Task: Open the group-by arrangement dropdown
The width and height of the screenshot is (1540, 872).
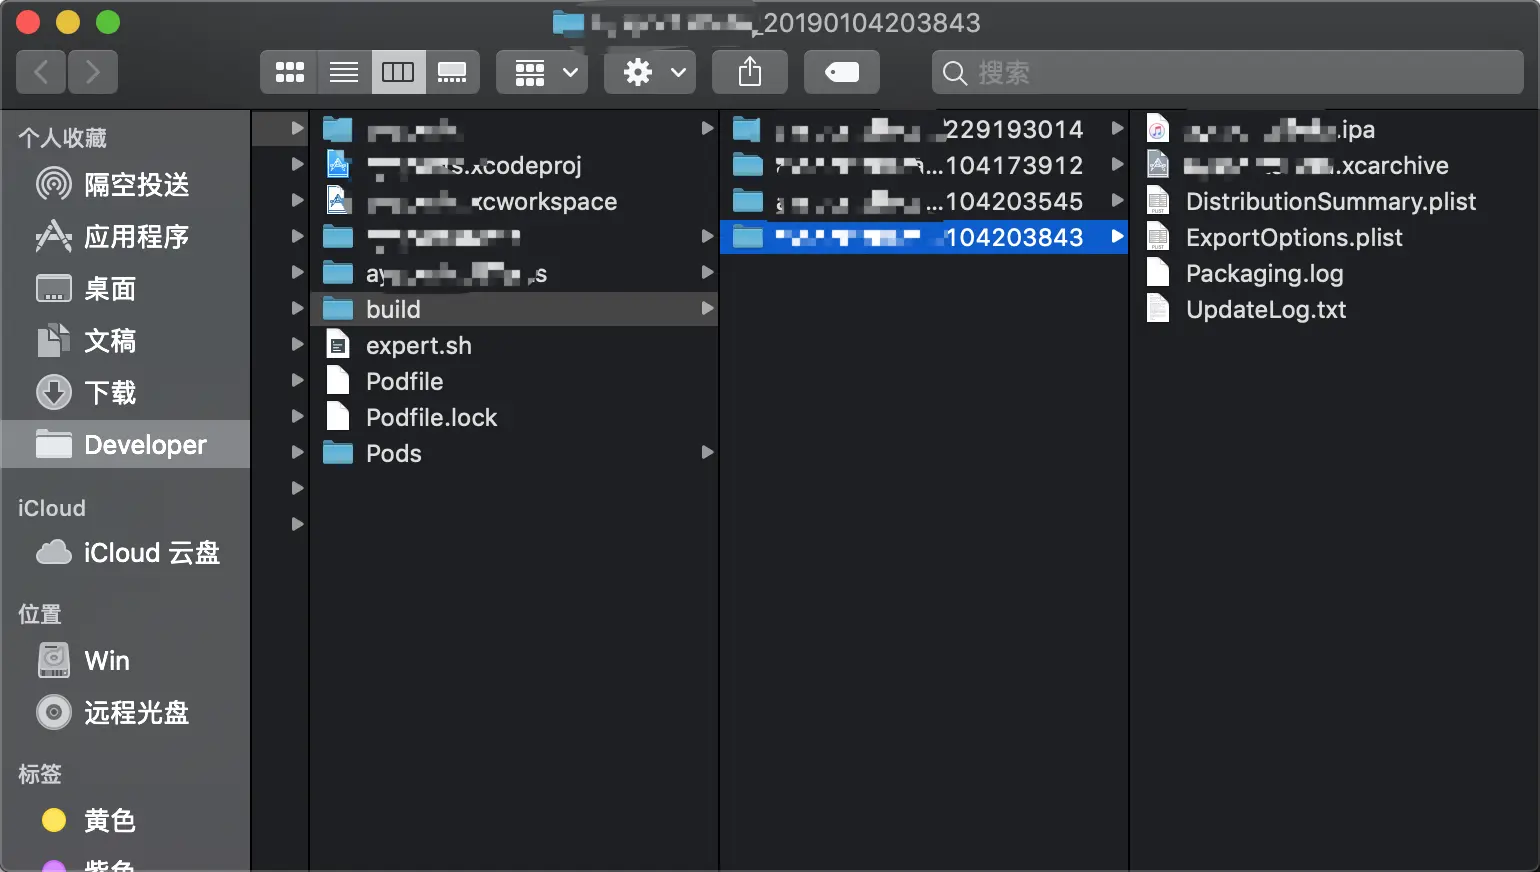Action: click(542, 72)
